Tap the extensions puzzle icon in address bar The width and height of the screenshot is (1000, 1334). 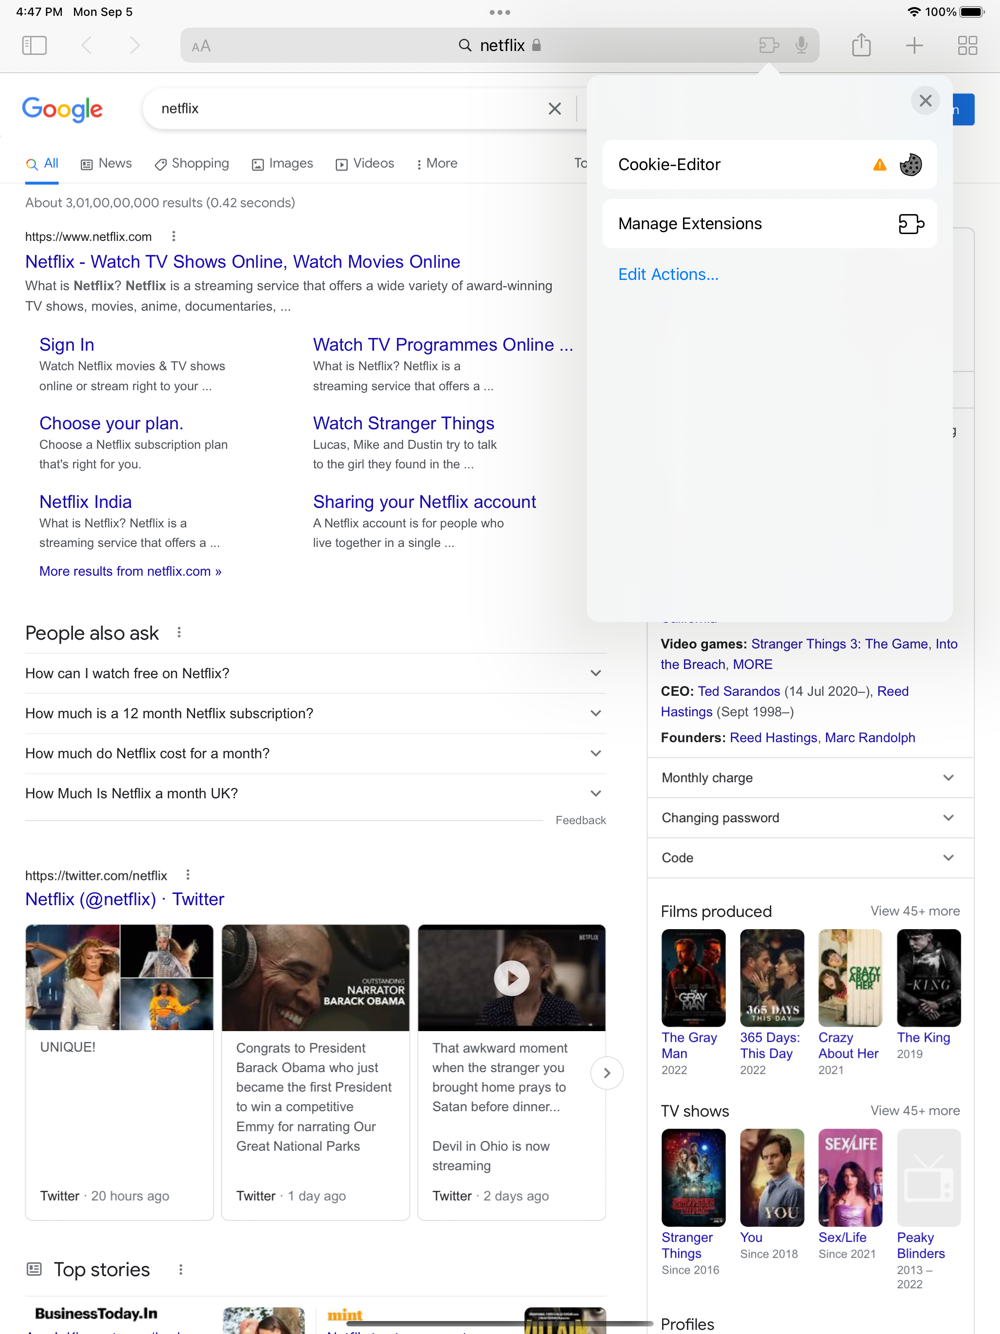pyautogui.click(x=768, y=45)
